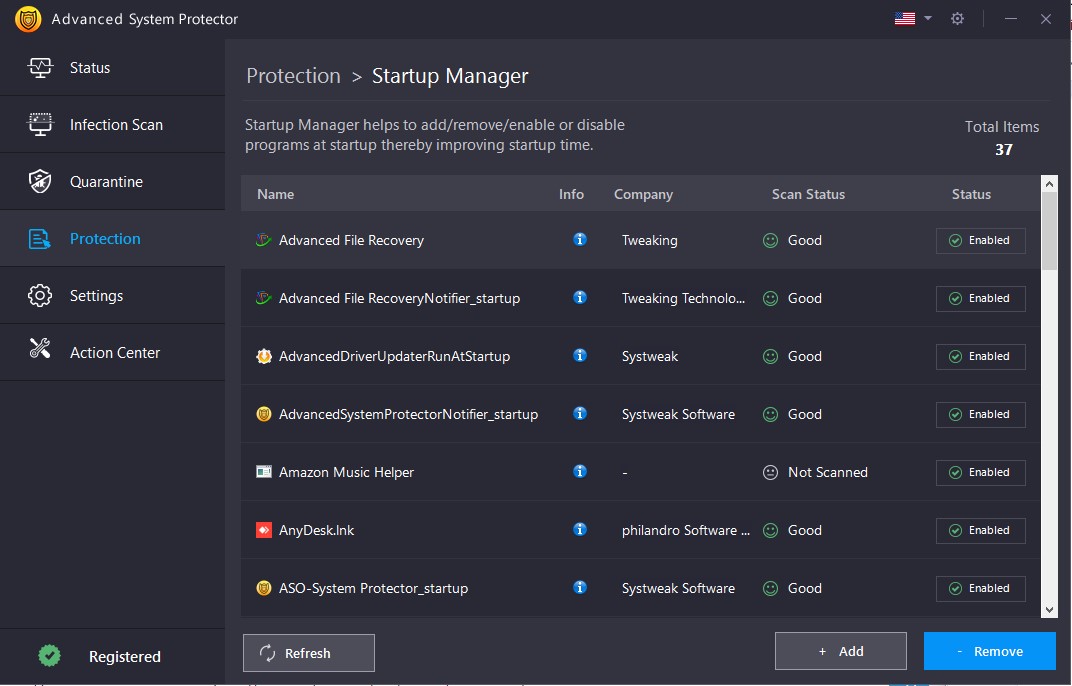Open the language flag dropdown
This screenshot has height=686, width=1072.
pyautogui.click(x=910, y=18)
